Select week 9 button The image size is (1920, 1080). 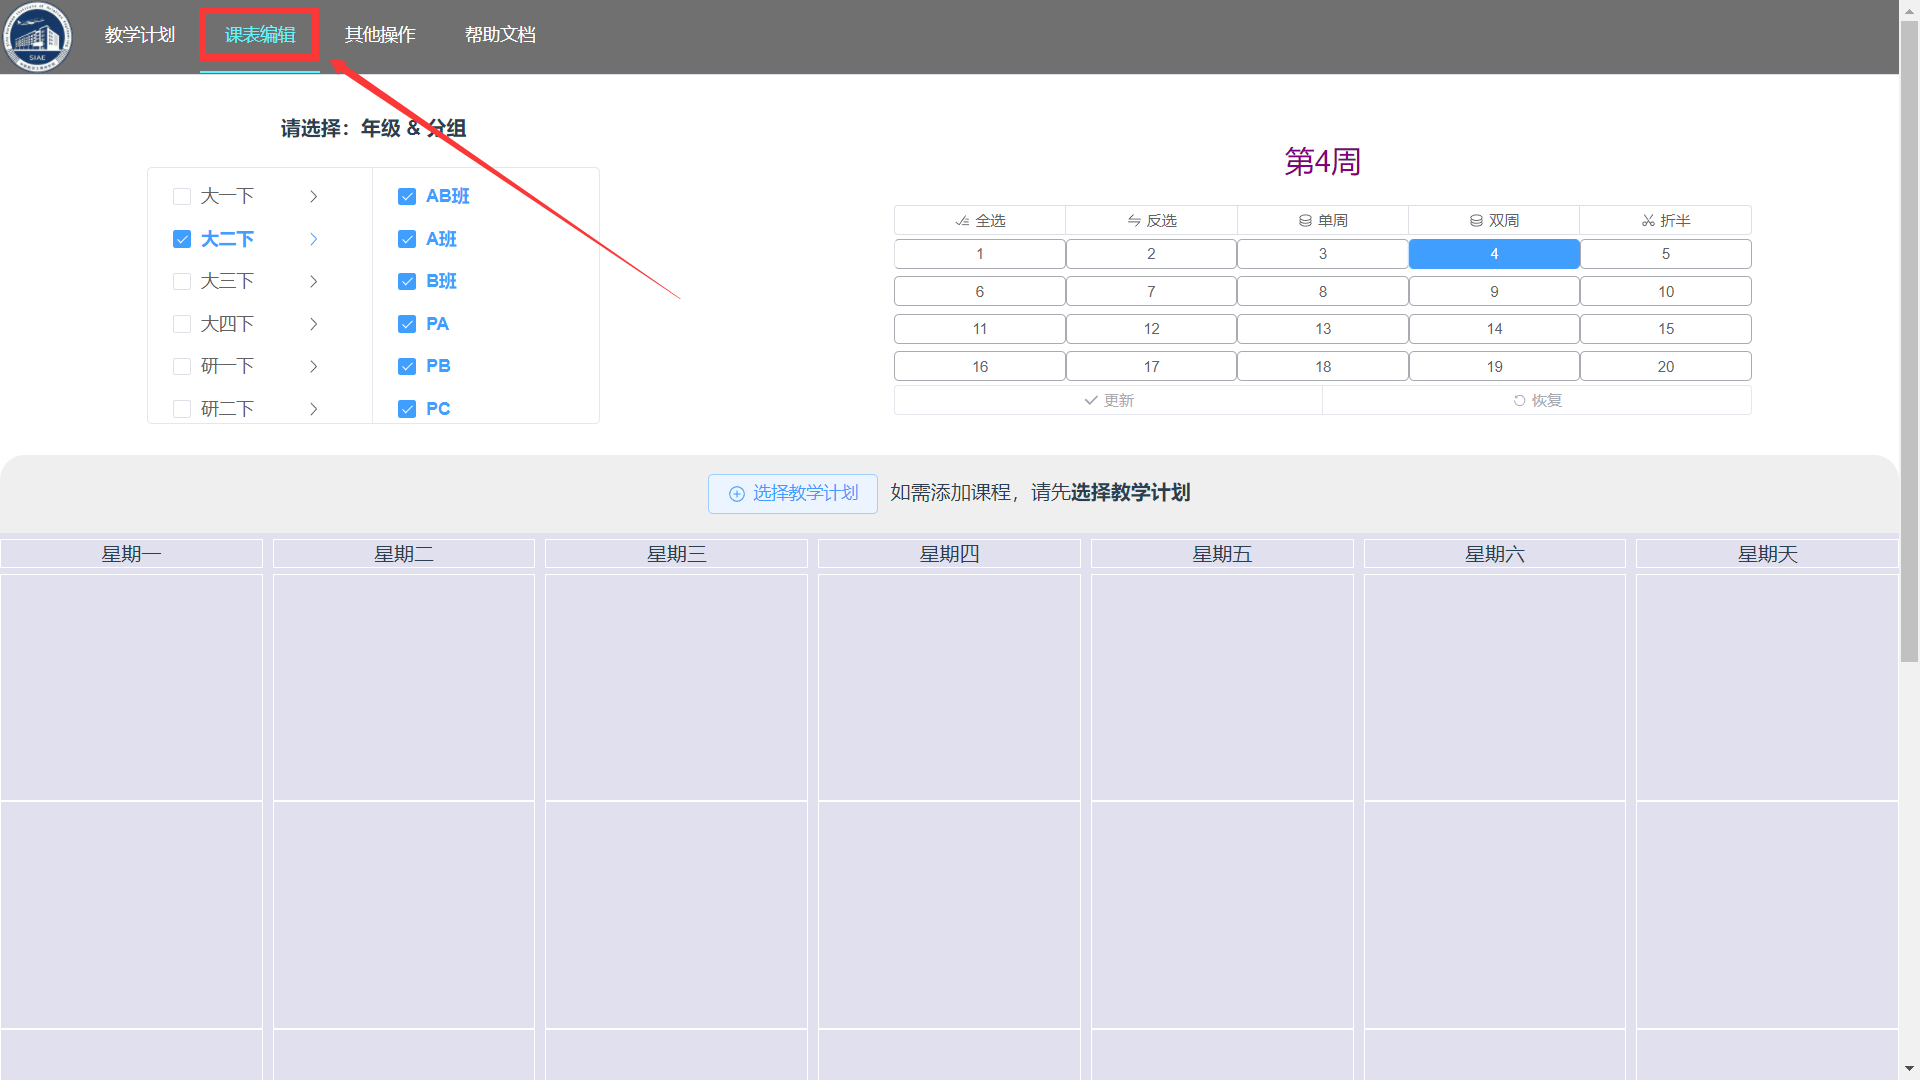pyautogui.click(x=1494, y=291)
